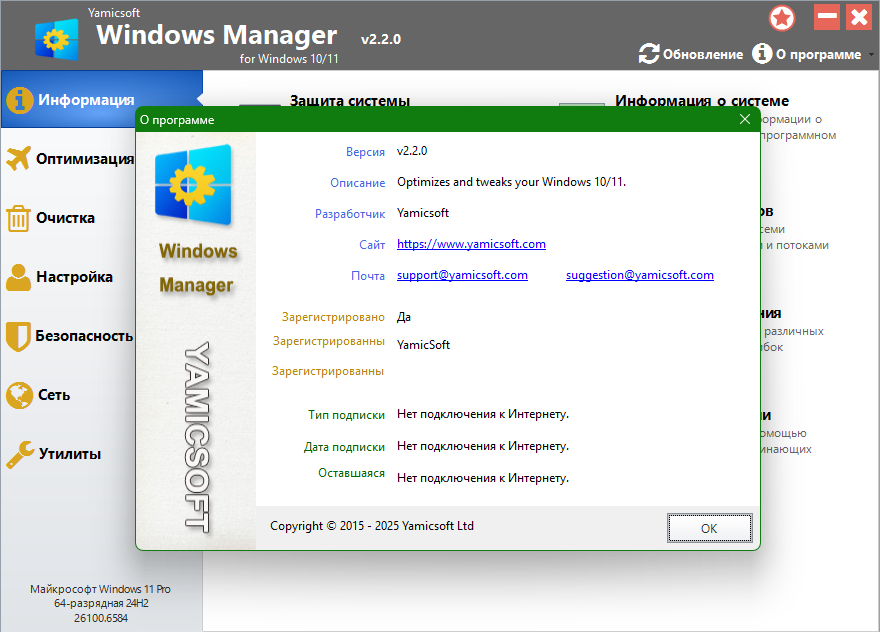Go to the Очистка section
Viewport: 880px width, 632px height.
point(65,218)
